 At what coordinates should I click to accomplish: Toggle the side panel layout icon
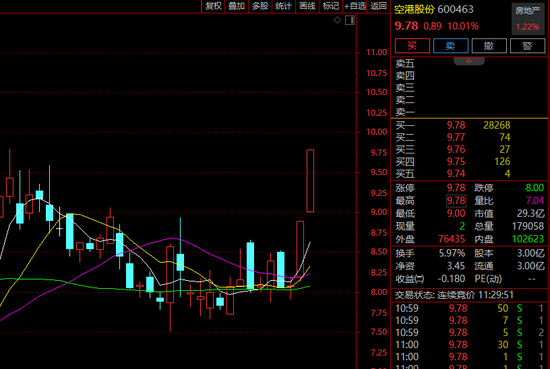click(x=350, y=20)
